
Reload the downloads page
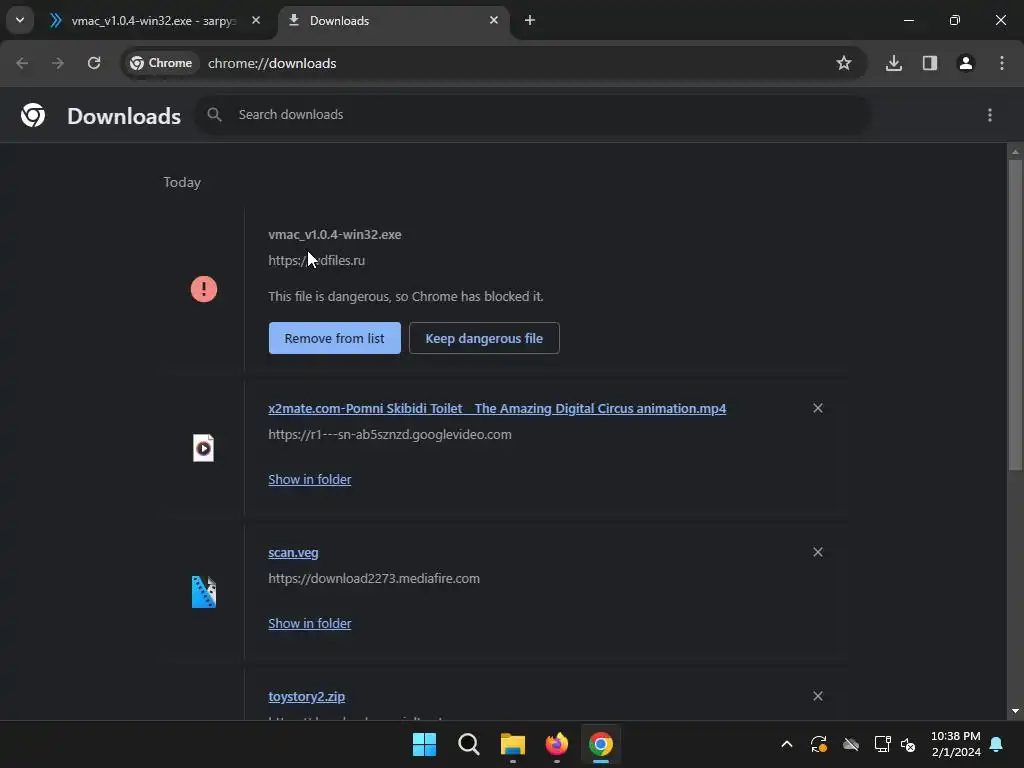pyautogui.click(x=94, y=63)
